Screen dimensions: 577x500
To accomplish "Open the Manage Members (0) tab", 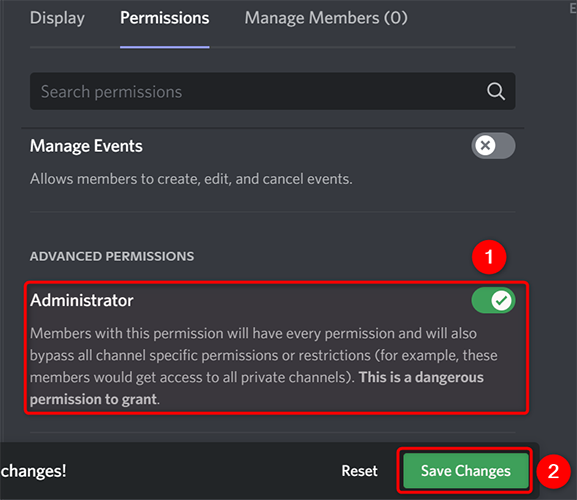I will click(326, 18).
